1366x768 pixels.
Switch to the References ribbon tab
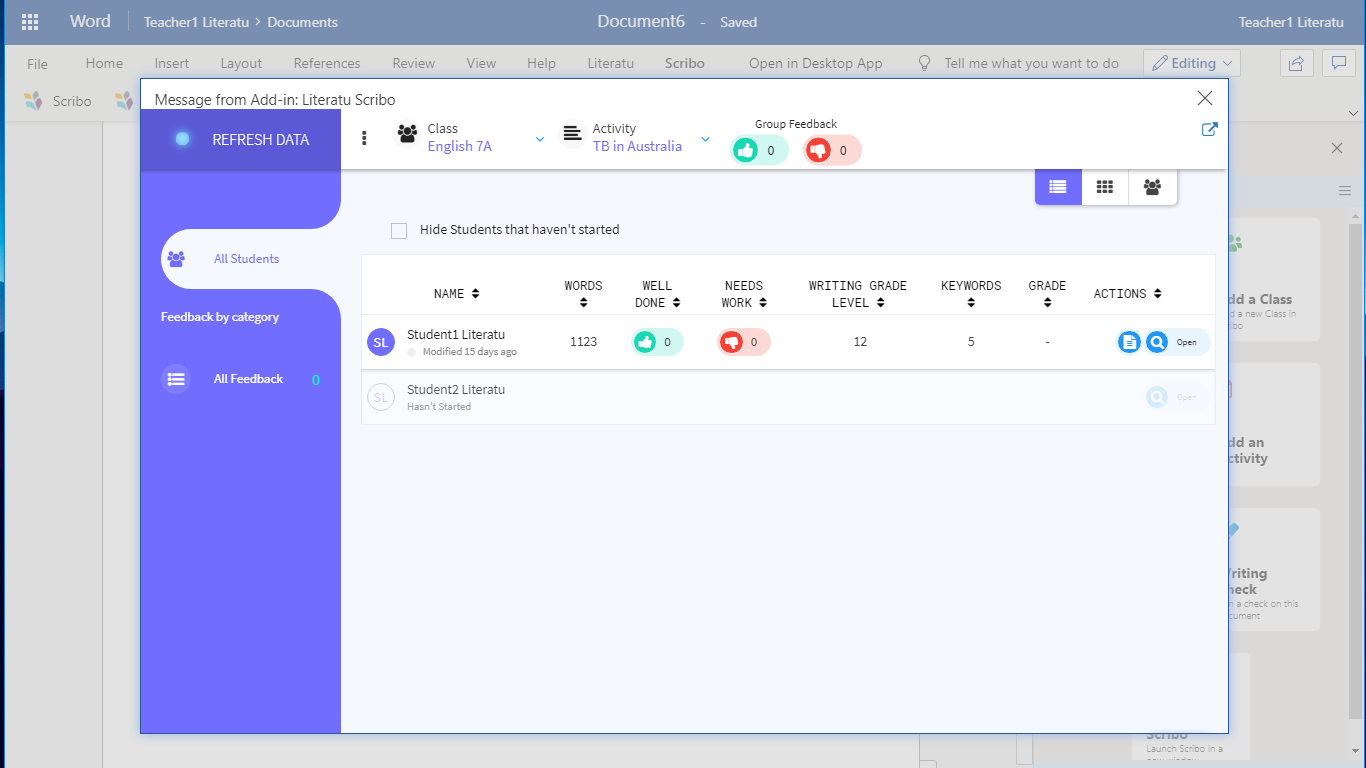coord(327,63)
